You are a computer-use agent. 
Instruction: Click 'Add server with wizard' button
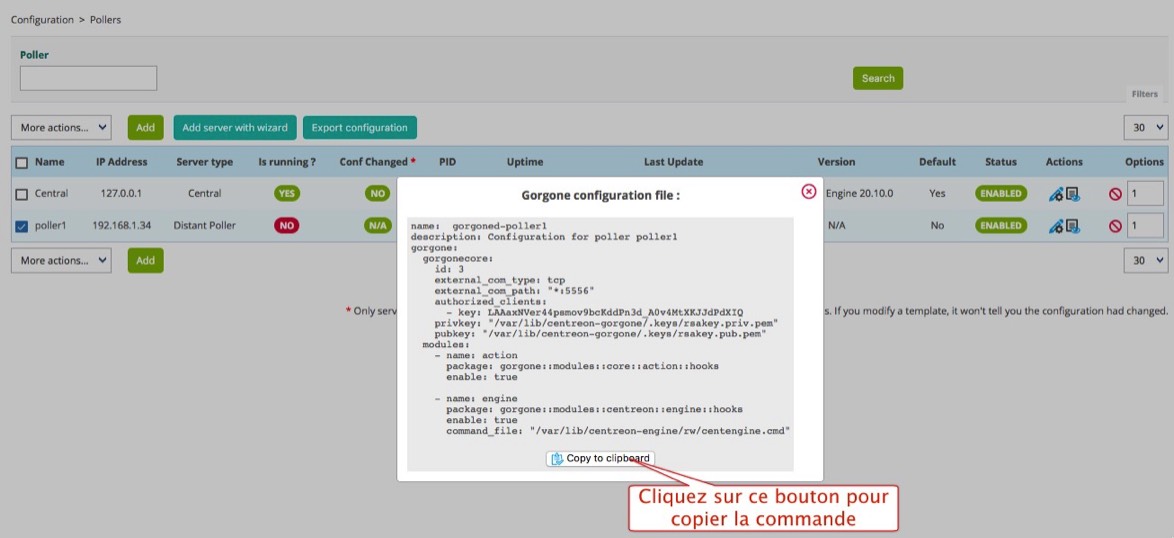pyautogui.click(x=235, y=128)
